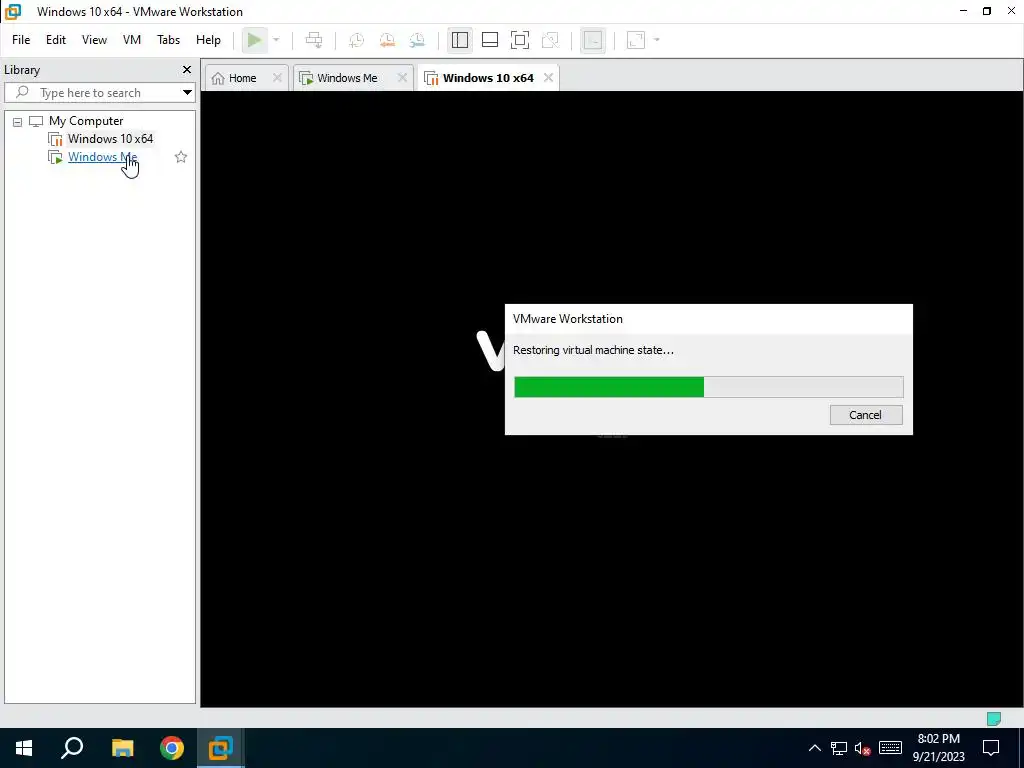This screenshot has height=768, width=1024.
Task: Click the green Power On play button
Action: pos(254,40)
